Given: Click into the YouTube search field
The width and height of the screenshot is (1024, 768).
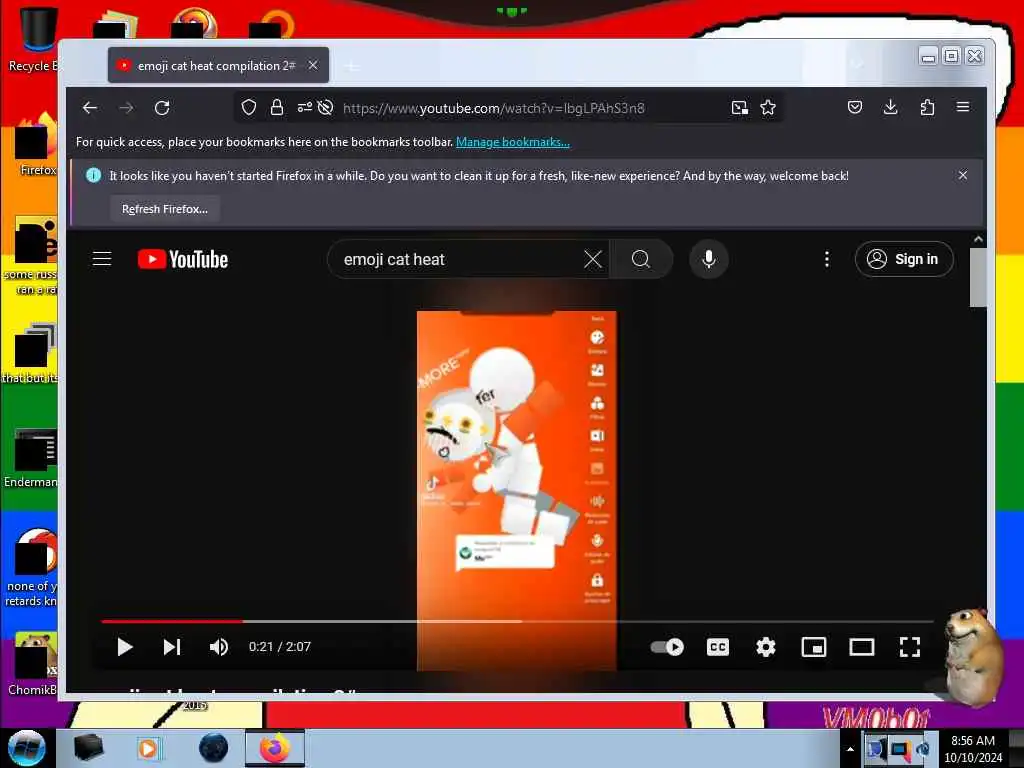Looking at the screenshot, I should 460,259.
